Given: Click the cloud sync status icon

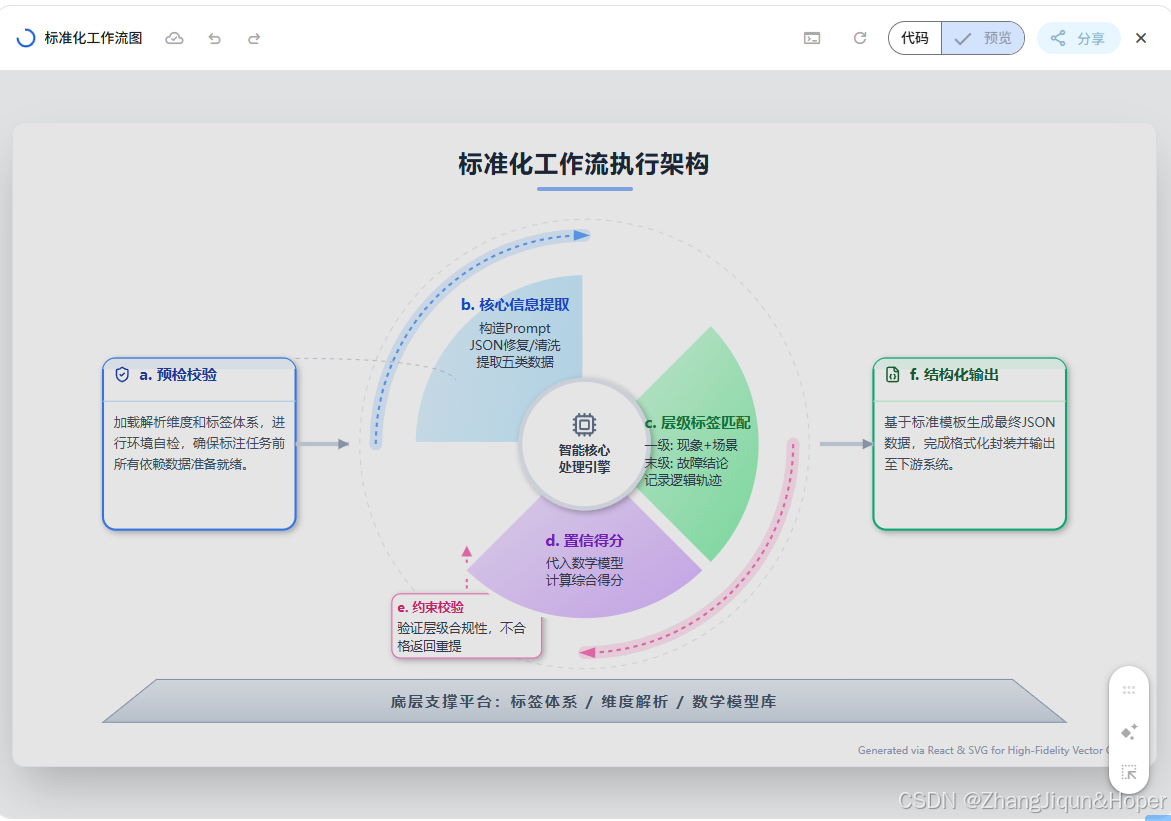Looking at the screenshot, I should [174, 38].
